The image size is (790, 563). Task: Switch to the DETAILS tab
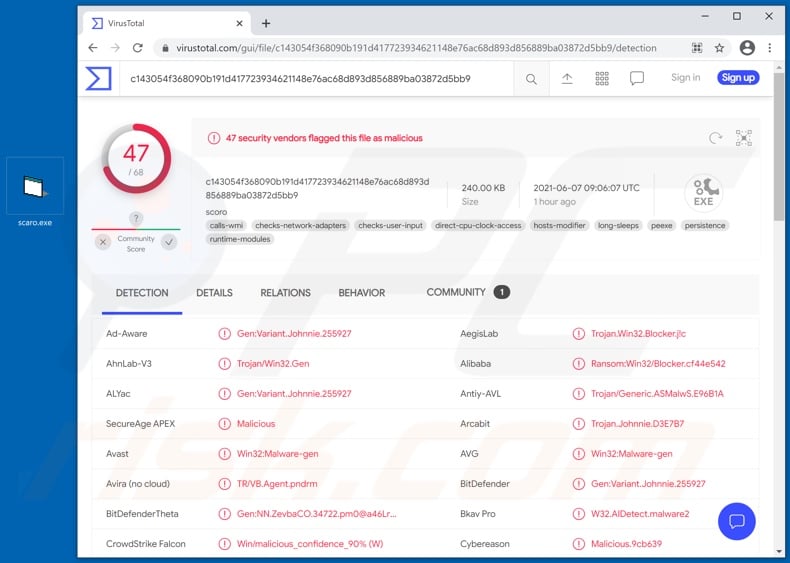(214, 293)
